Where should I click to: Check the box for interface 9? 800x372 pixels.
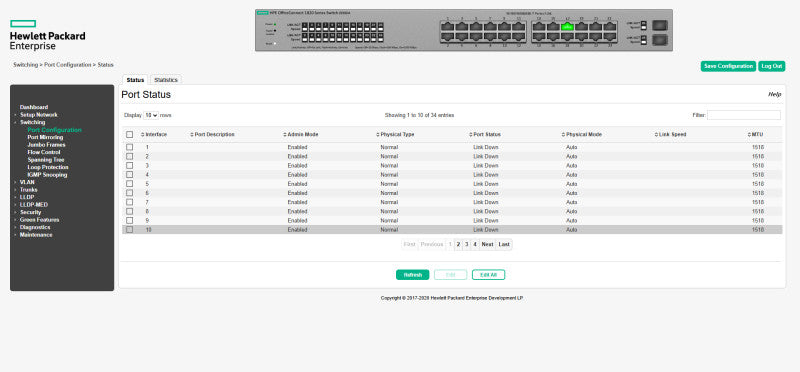(130, 220)
